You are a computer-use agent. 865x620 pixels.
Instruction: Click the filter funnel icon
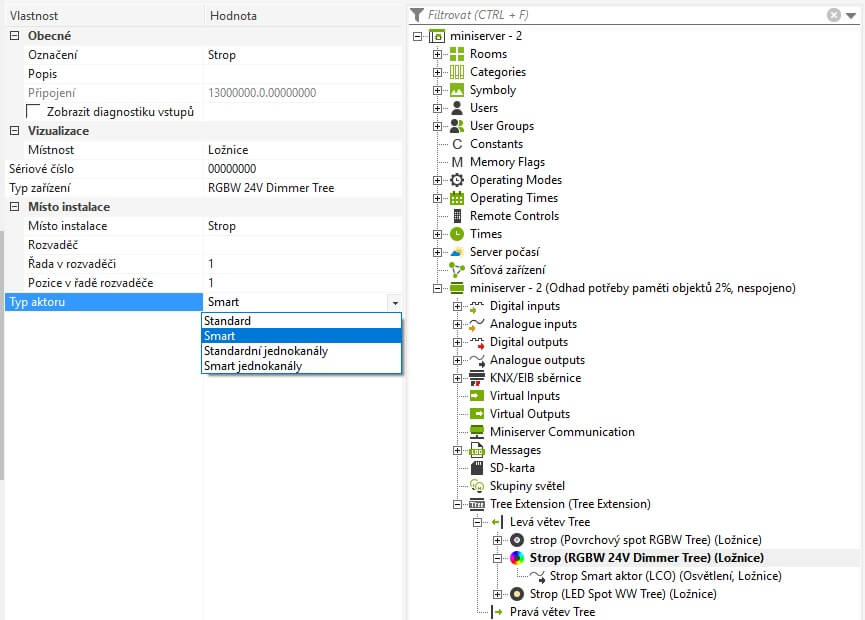[x=418, y=15]
